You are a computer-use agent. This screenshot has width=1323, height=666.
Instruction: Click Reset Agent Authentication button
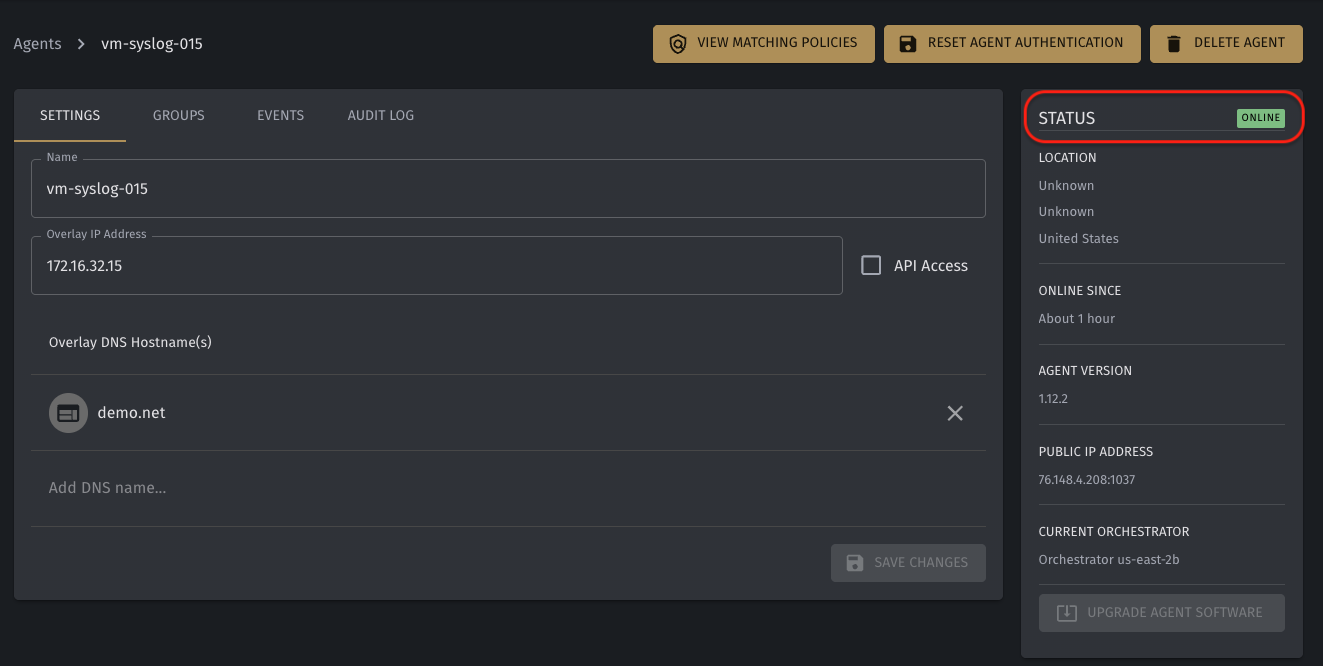(x=1012, y=44)
